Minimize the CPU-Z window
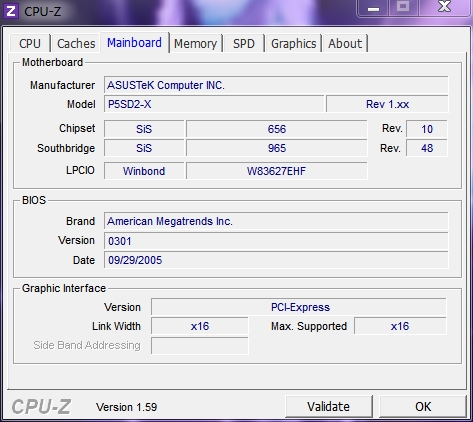This screenshot has width=473, height=422. click(x=373, y=8)
